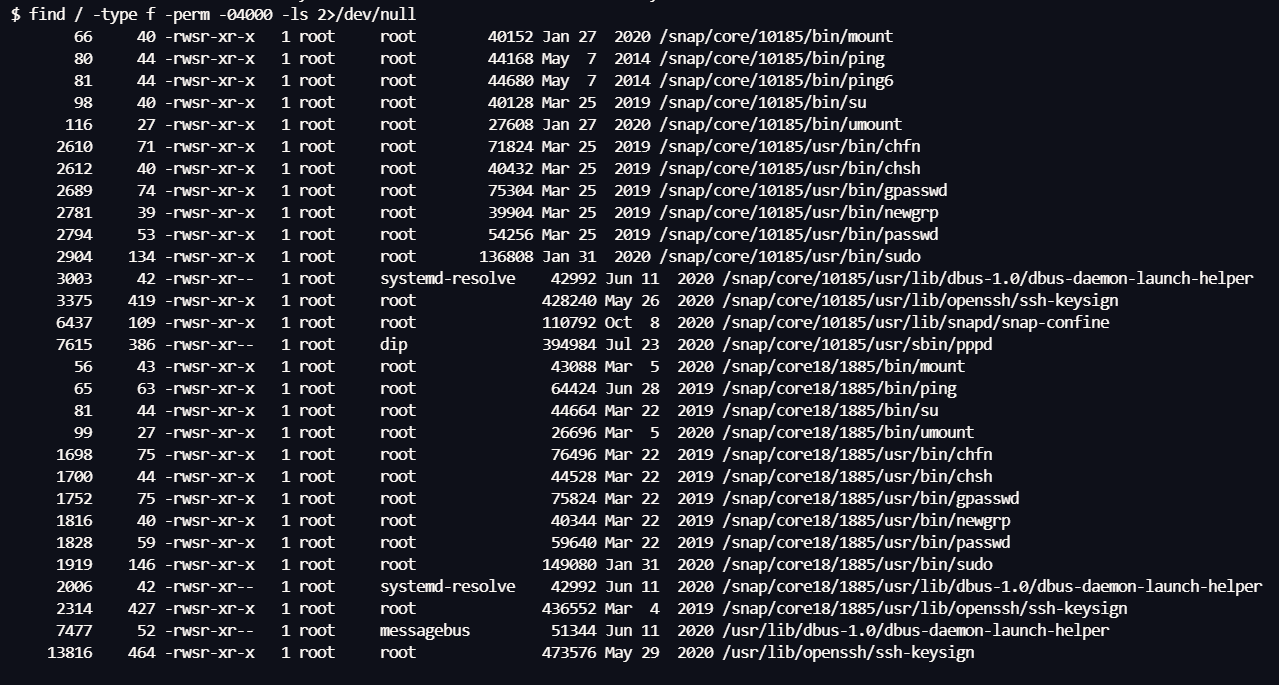This screenshot has height=685, width=1279.
Task: Click the inode number 13816
Action: 70,653
